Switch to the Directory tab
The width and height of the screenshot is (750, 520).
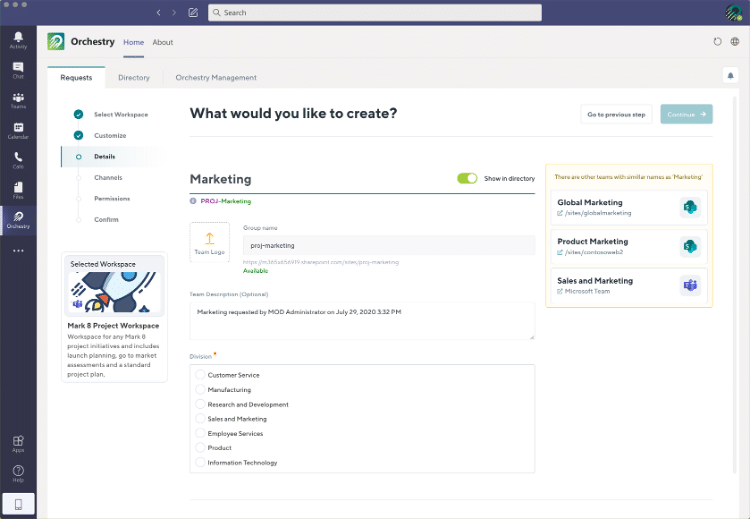click(x=133, y=77)
